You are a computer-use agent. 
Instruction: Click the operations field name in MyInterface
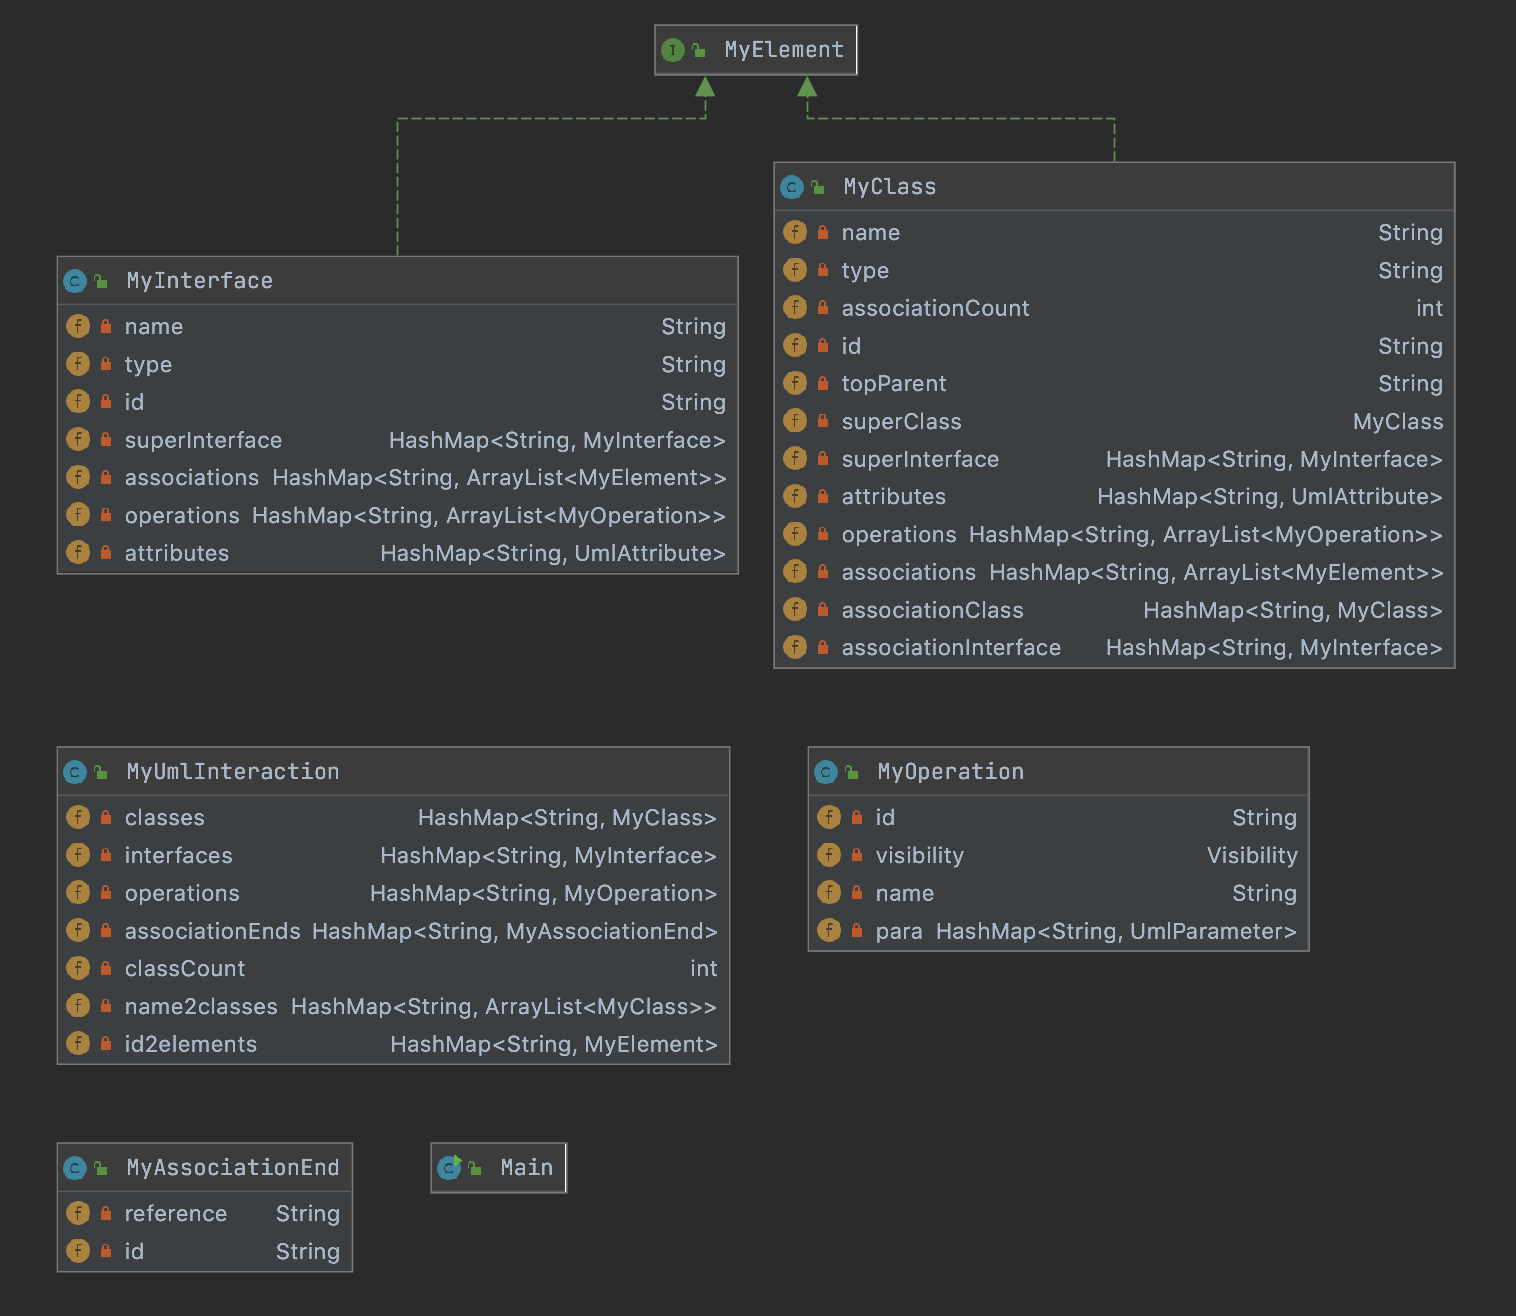183,516
